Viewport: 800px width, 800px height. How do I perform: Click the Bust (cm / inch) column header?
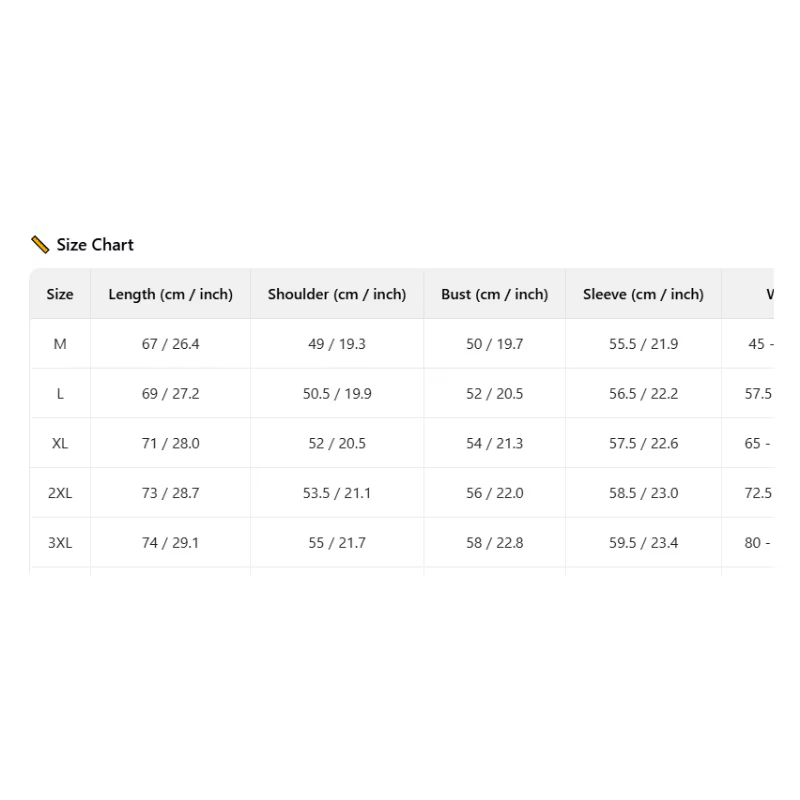tap(494, 294)
